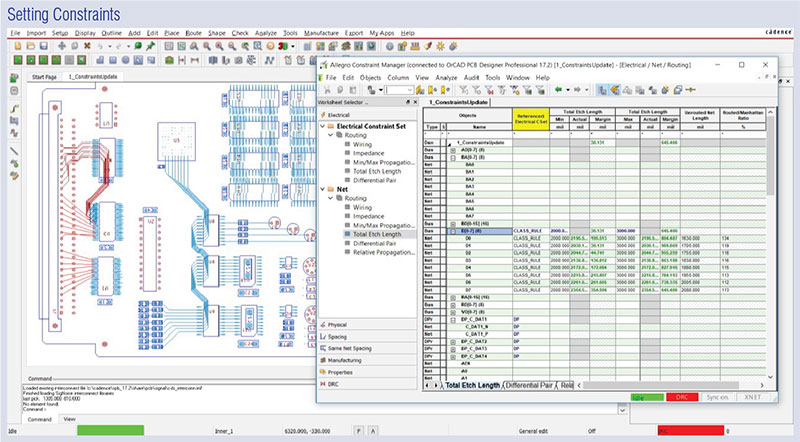Click the diagonal line tool in the left toolbar
The height and width of the screenshot is (442, 800).
(x=14, y=151)
